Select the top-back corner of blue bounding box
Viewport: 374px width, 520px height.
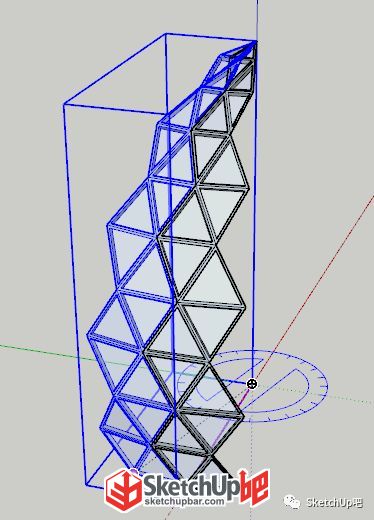pyautogui.click(x=166, y=33)
